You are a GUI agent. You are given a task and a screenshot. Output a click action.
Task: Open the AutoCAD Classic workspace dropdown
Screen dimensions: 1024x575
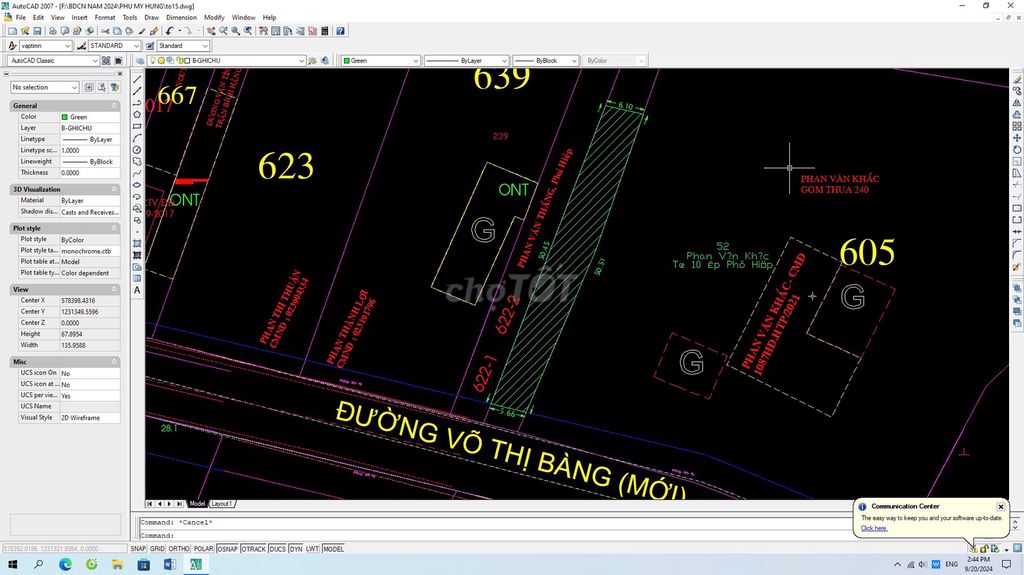[54, 60]
